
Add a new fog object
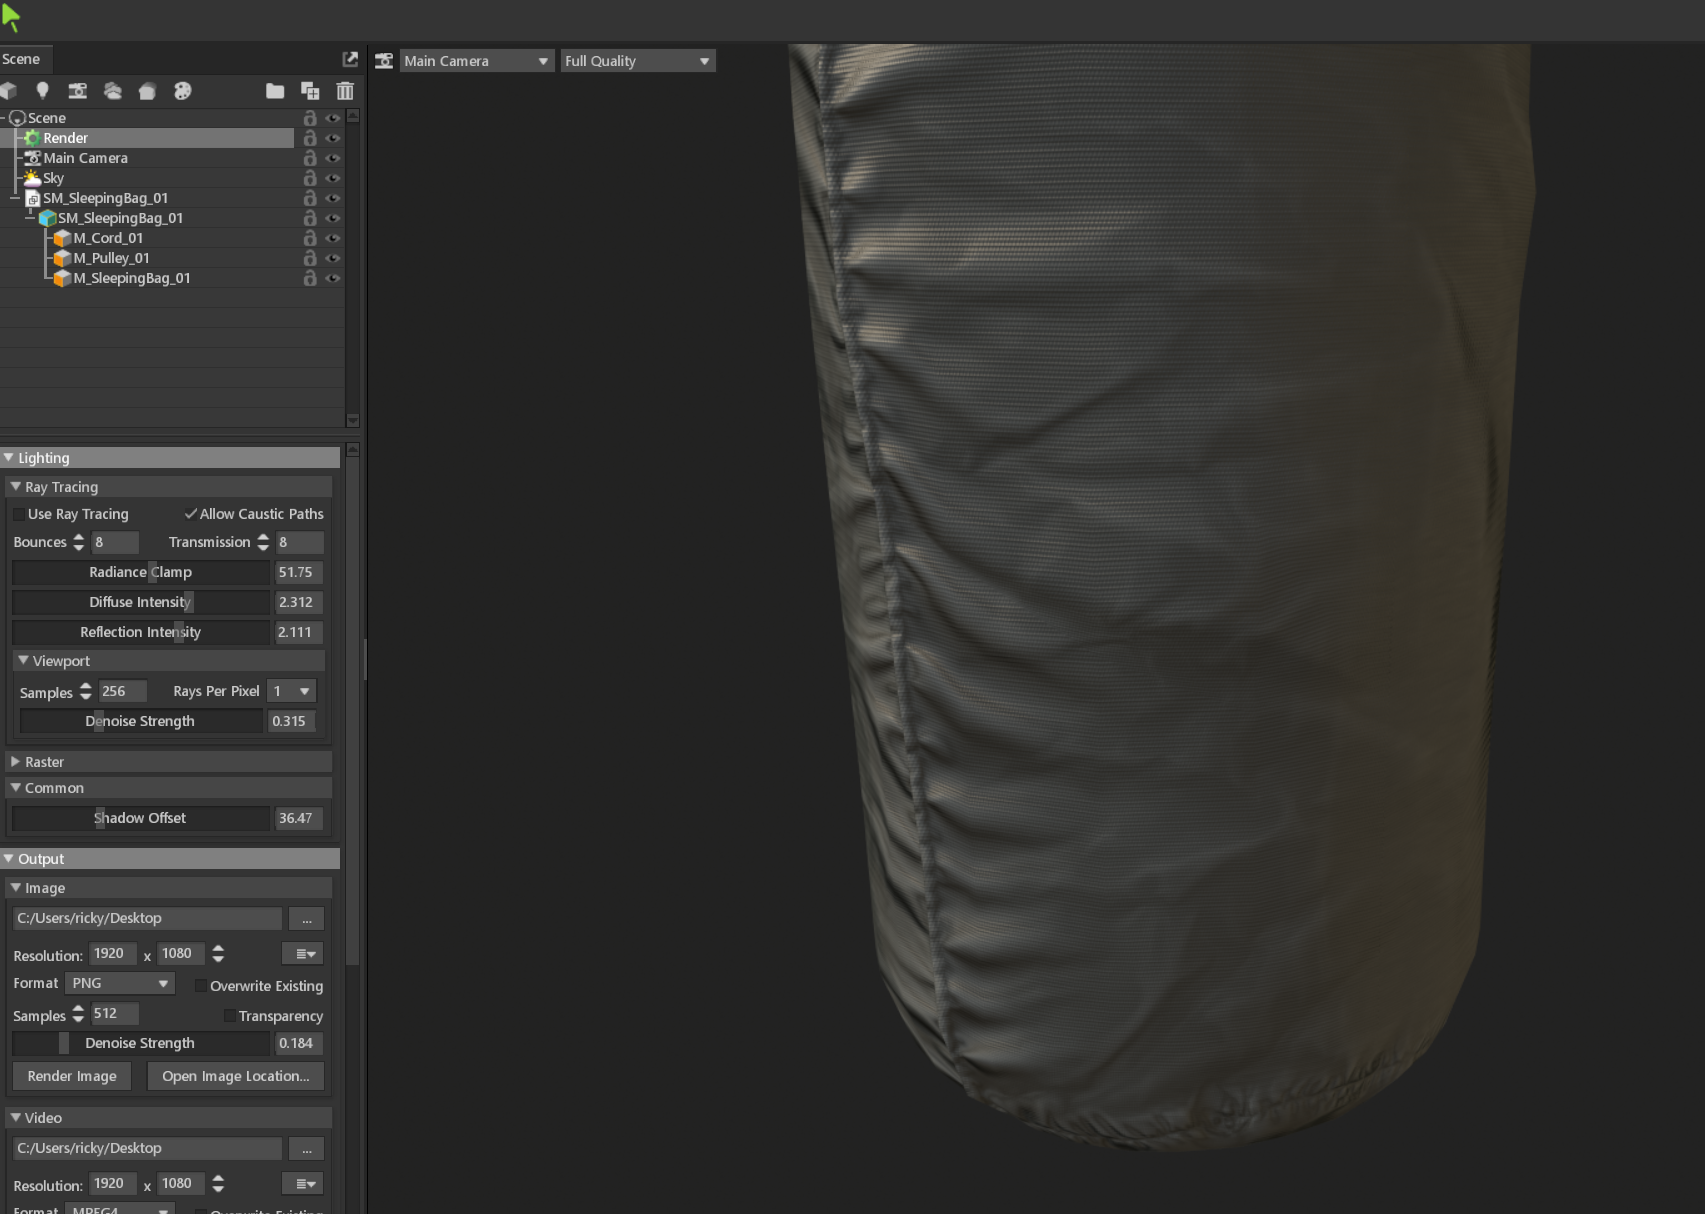pos(113,91)
